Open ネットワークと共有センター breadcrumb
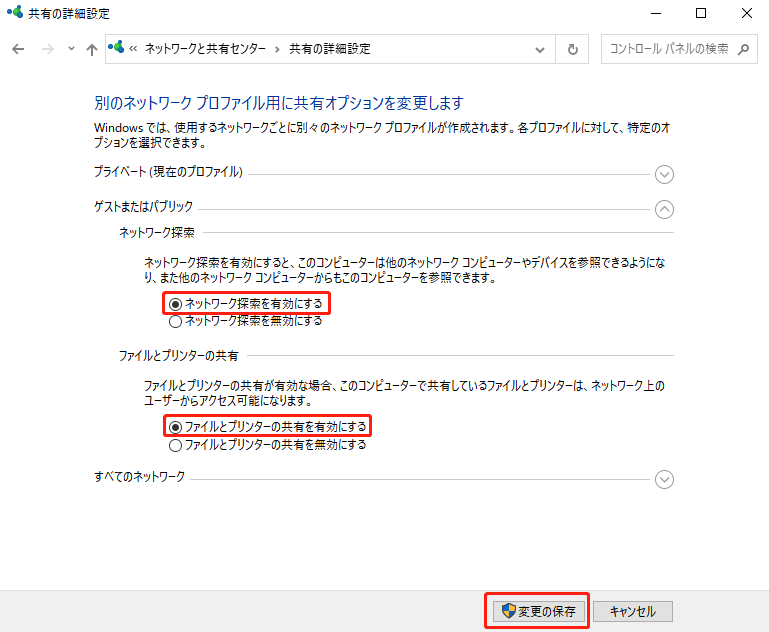 coord(205,49)
